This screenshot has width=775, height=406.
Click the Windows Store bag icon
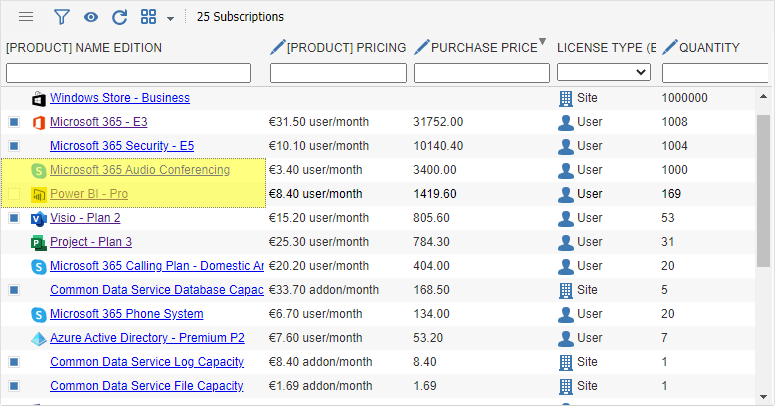coord(39,98)
